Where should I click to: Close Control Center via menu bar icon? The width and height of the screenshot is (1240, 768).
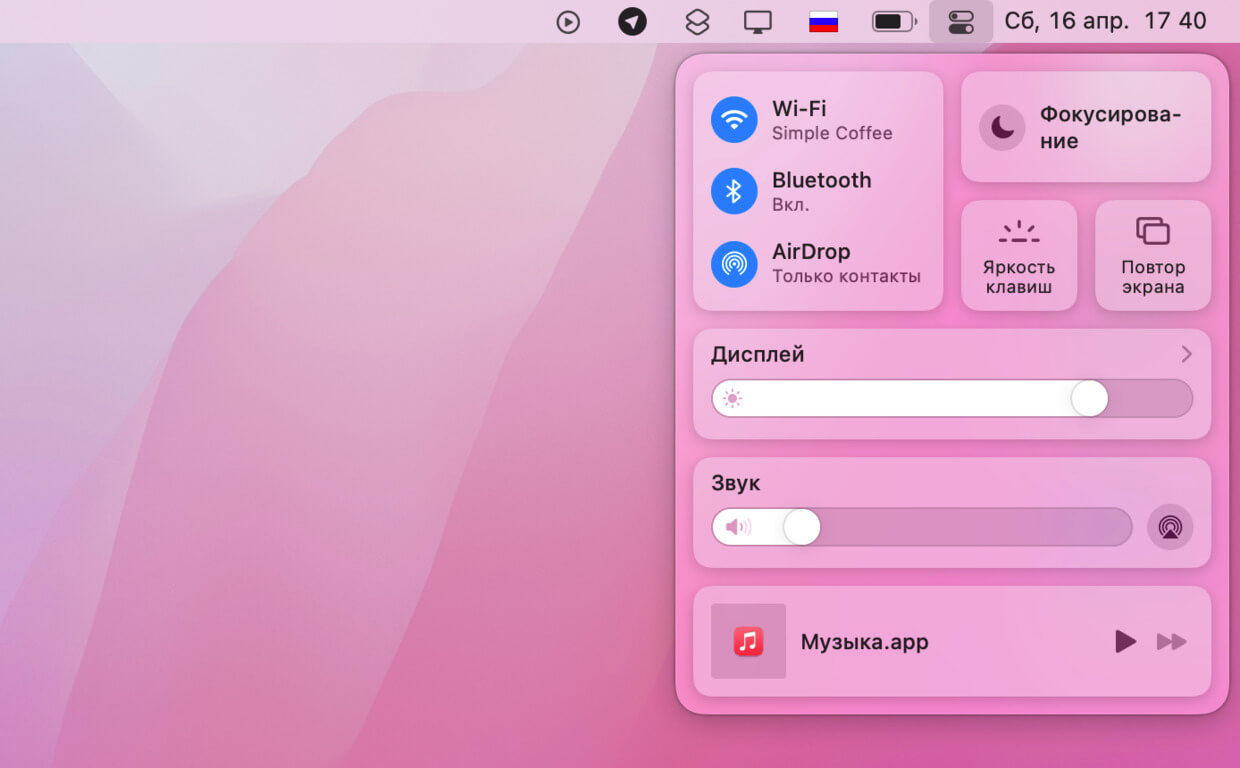click(960, 22)
